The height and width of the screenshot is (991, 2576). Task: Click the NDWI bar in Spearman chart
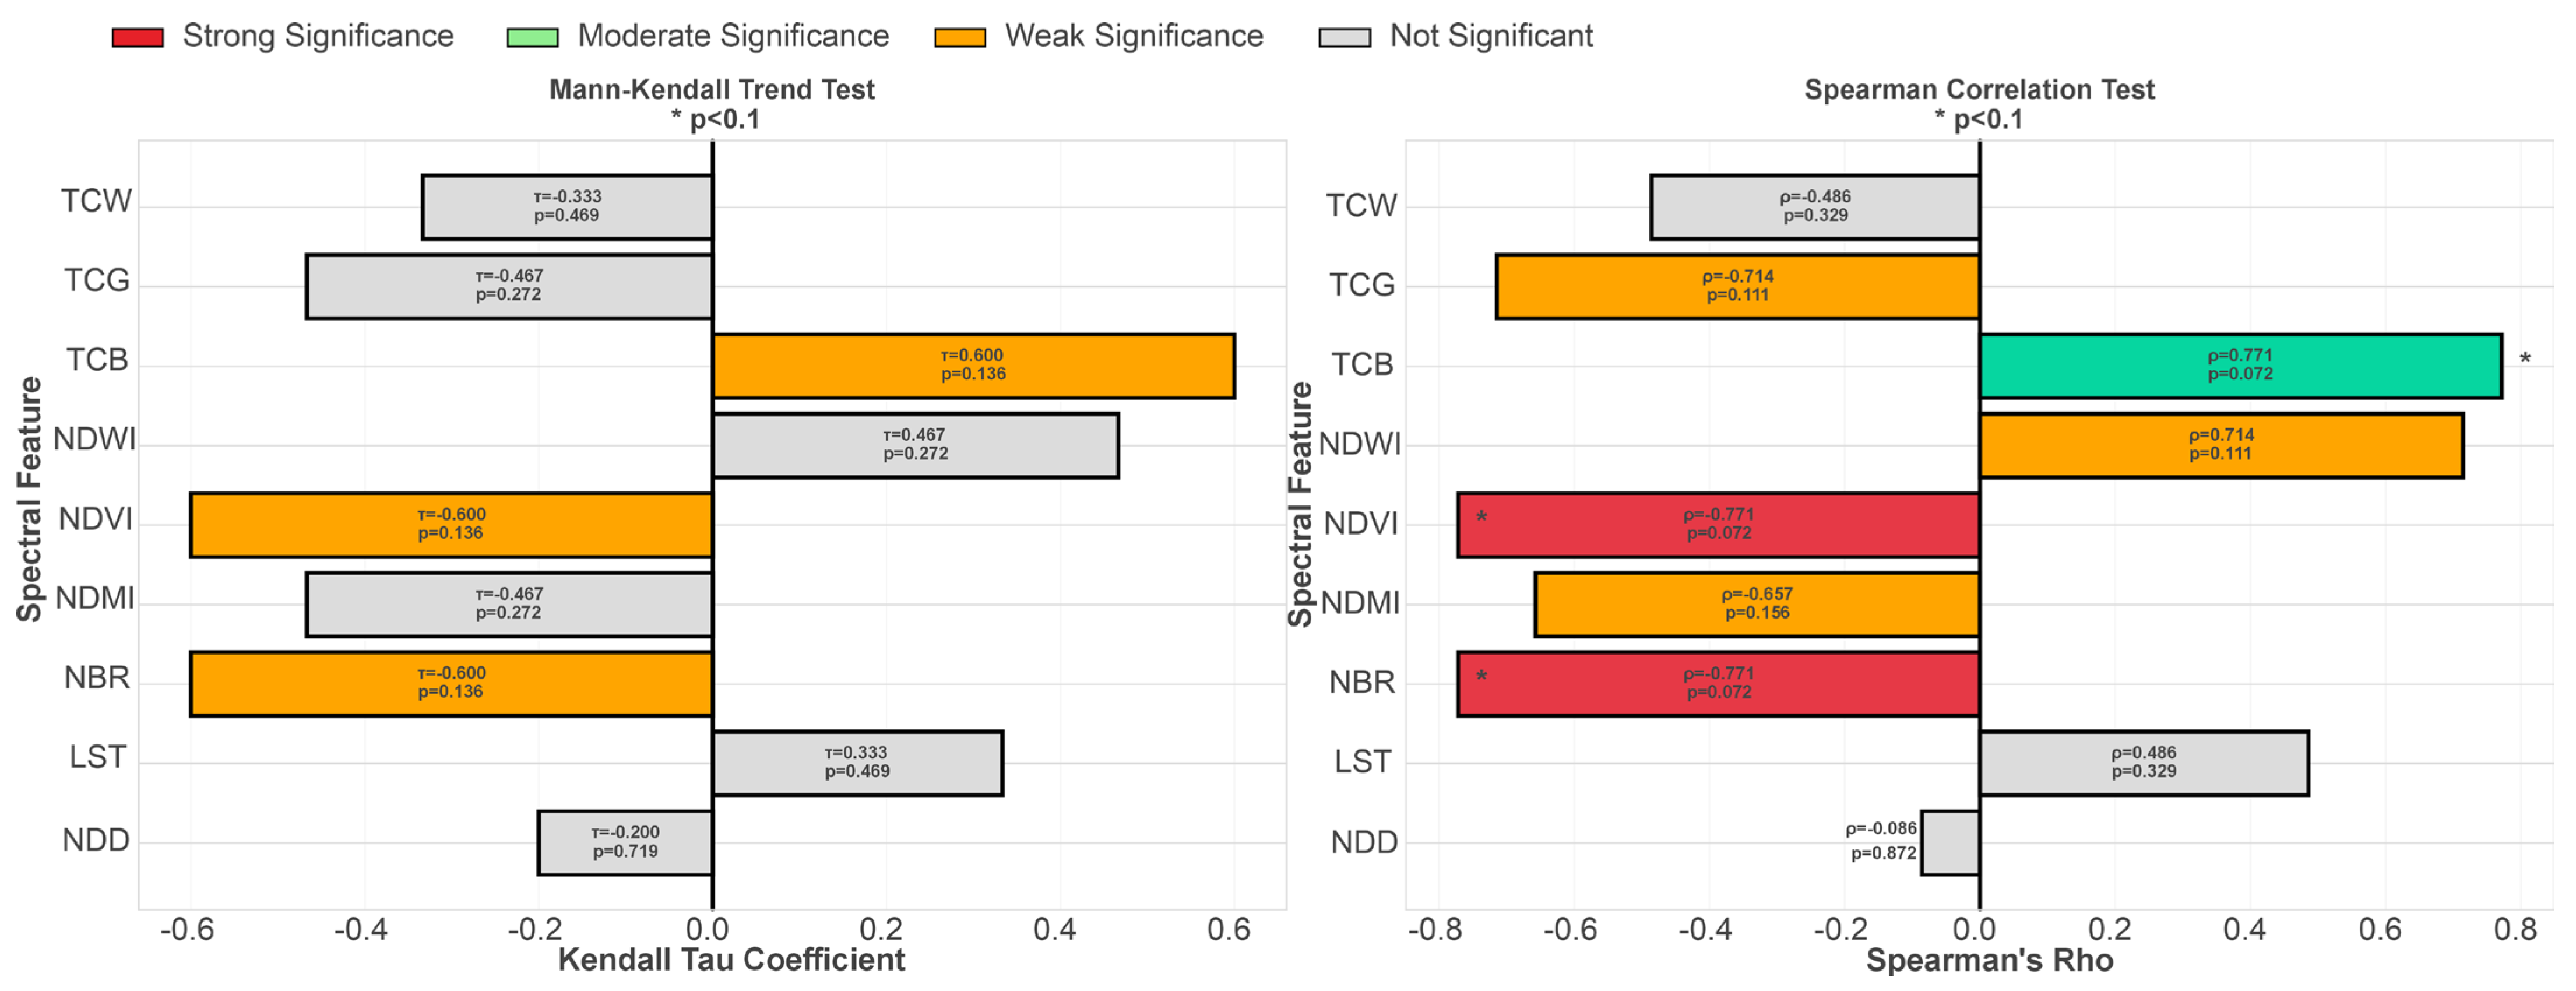pos(2220,446)
